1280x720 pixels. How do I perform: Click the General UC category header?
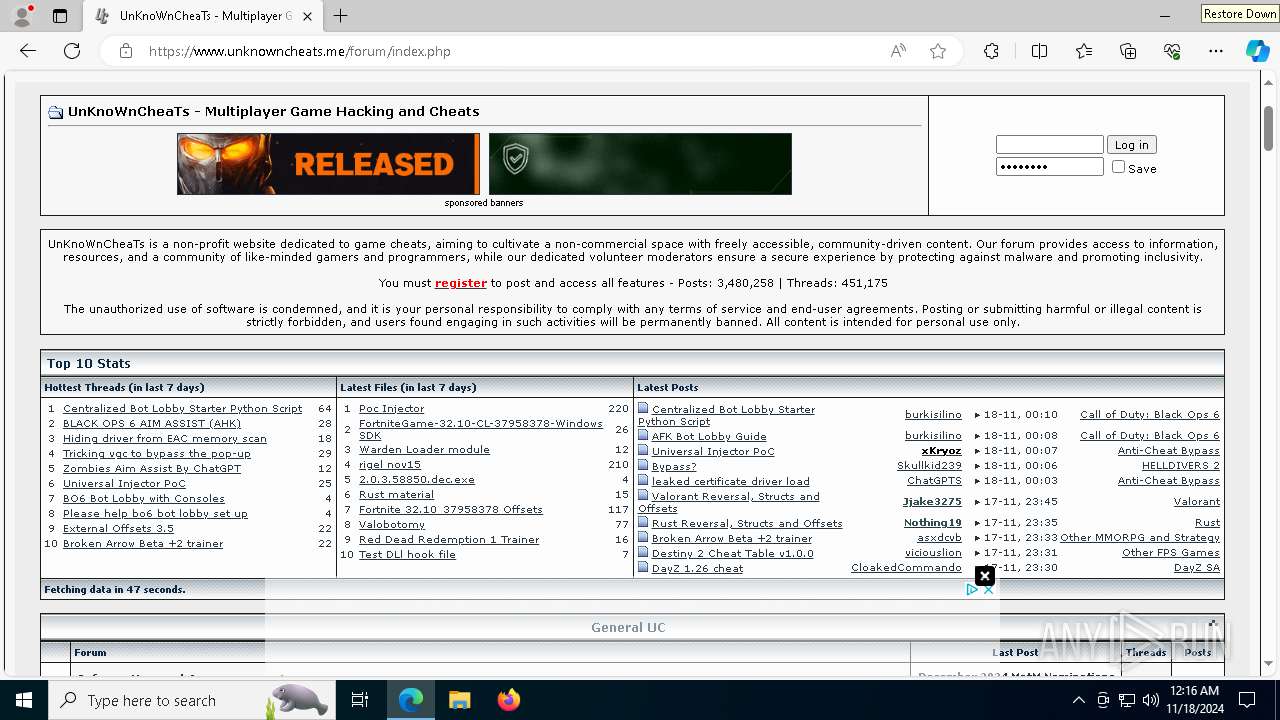628,627
